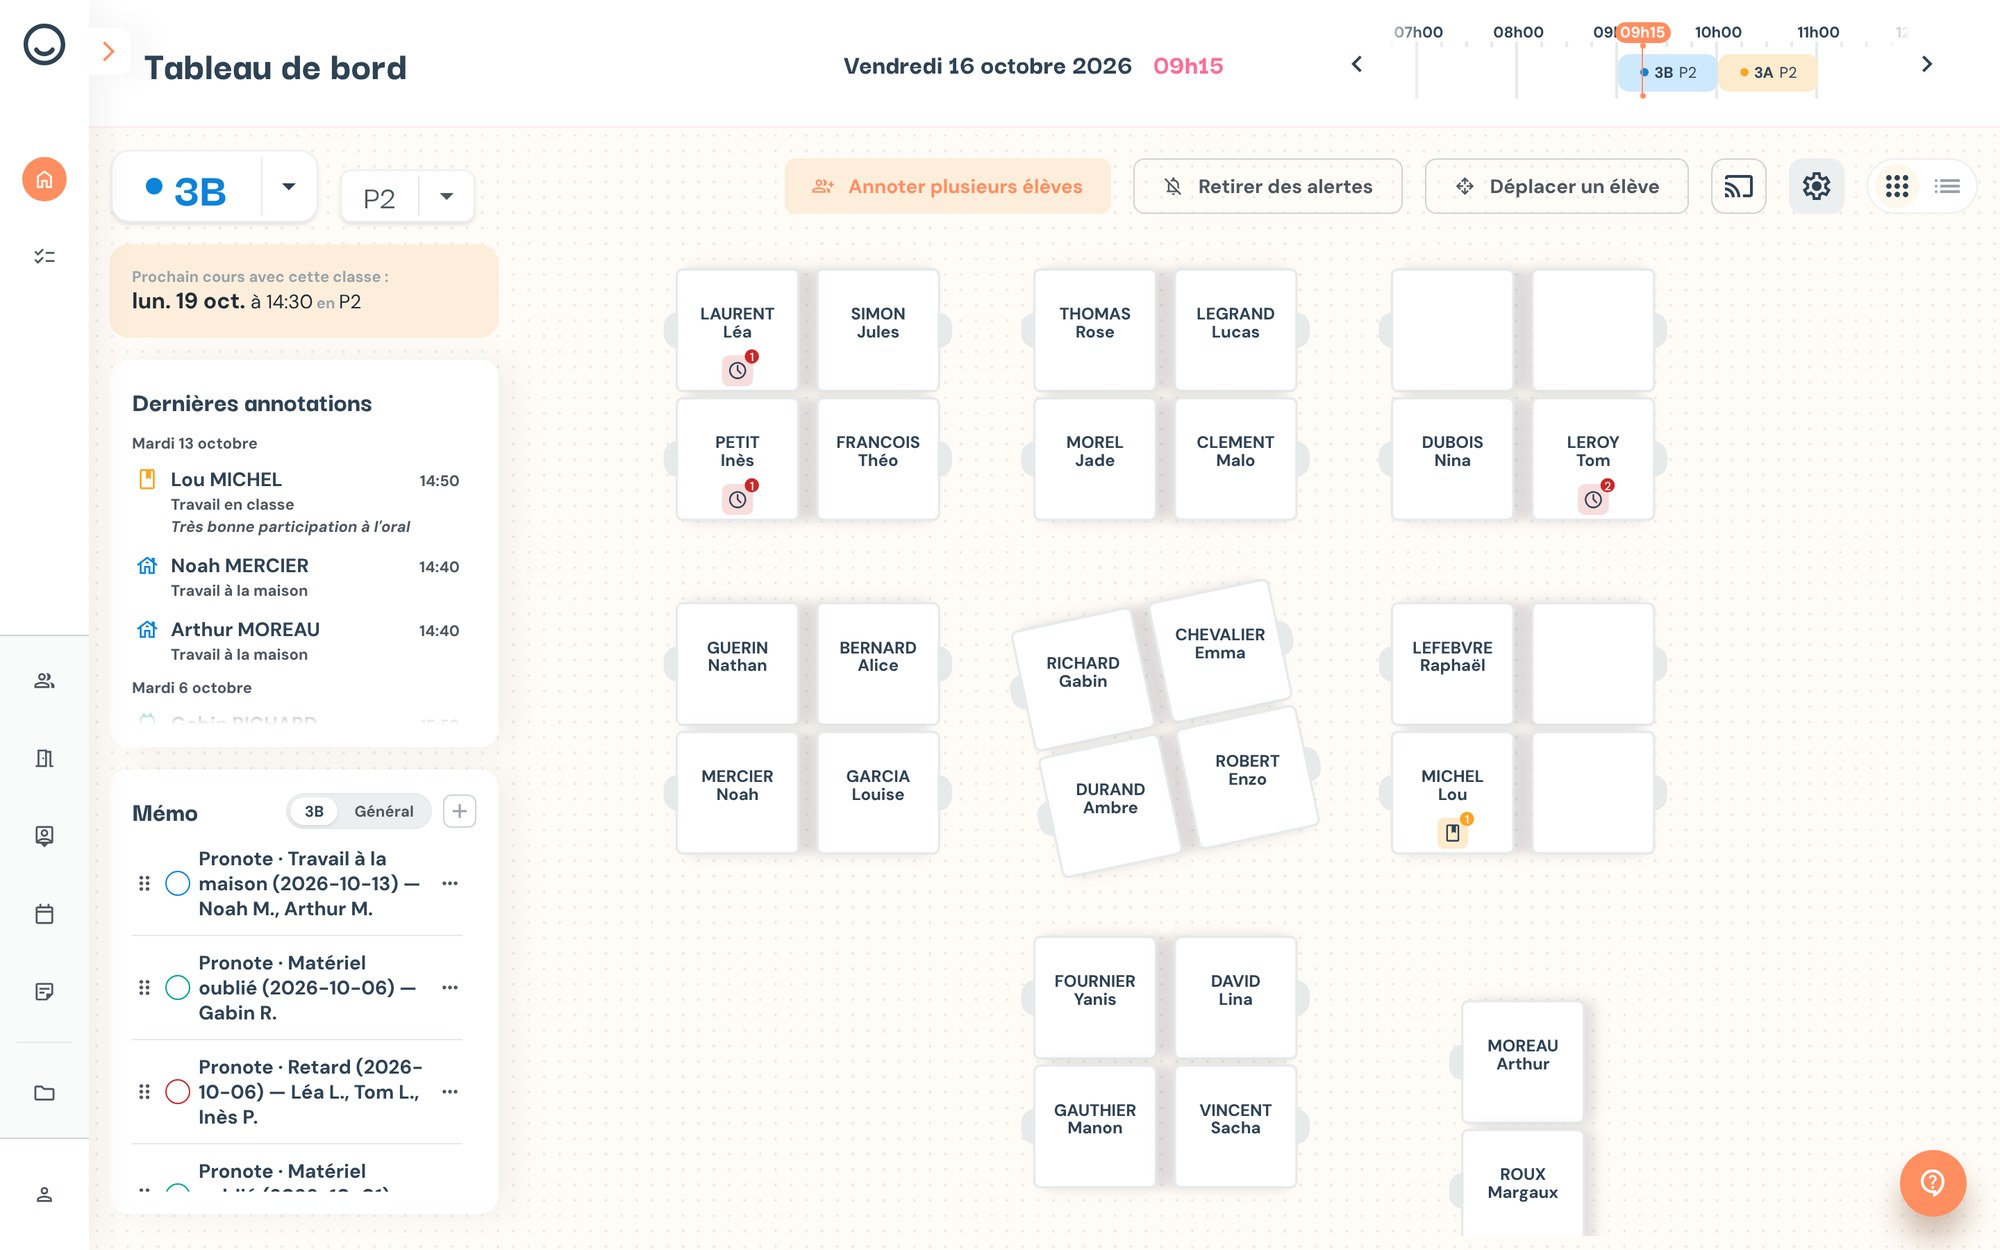2000x1250 pixels.
Task: Click Tom LEROY's late clock alert
Action: (x=1593, y=499)
